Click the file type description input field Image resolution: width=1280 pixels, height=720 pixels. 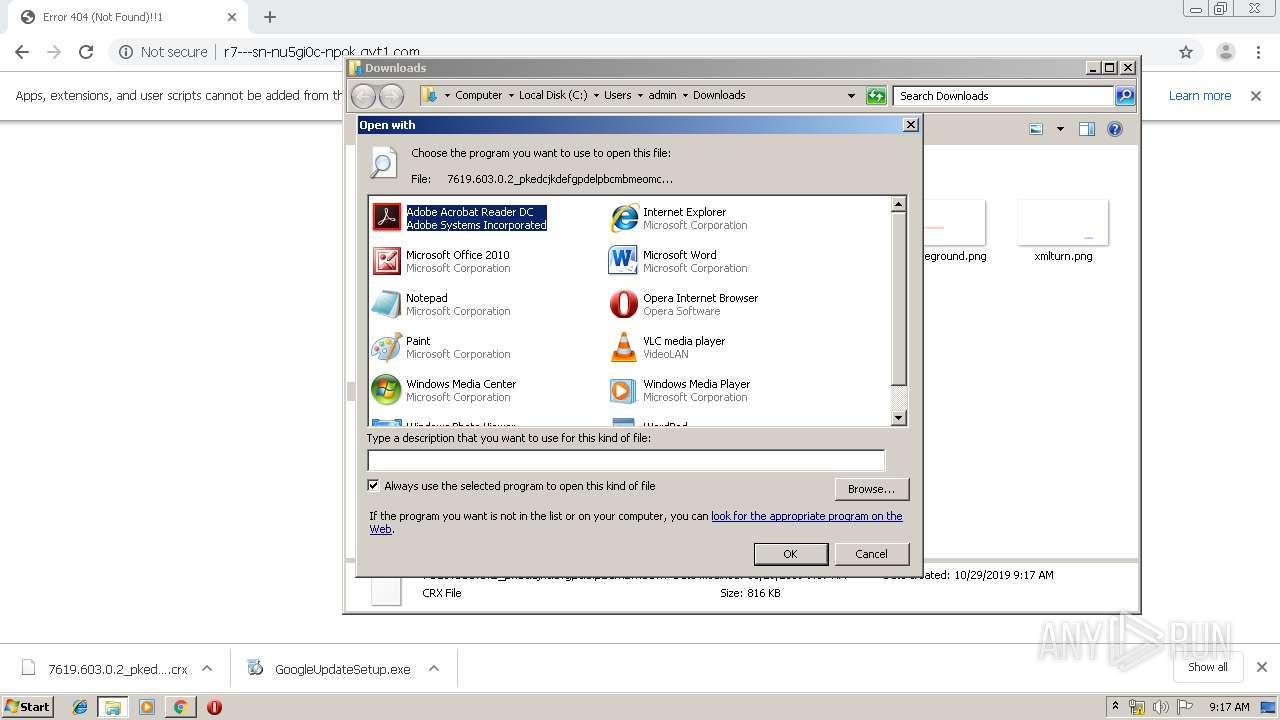coord(626,461)
